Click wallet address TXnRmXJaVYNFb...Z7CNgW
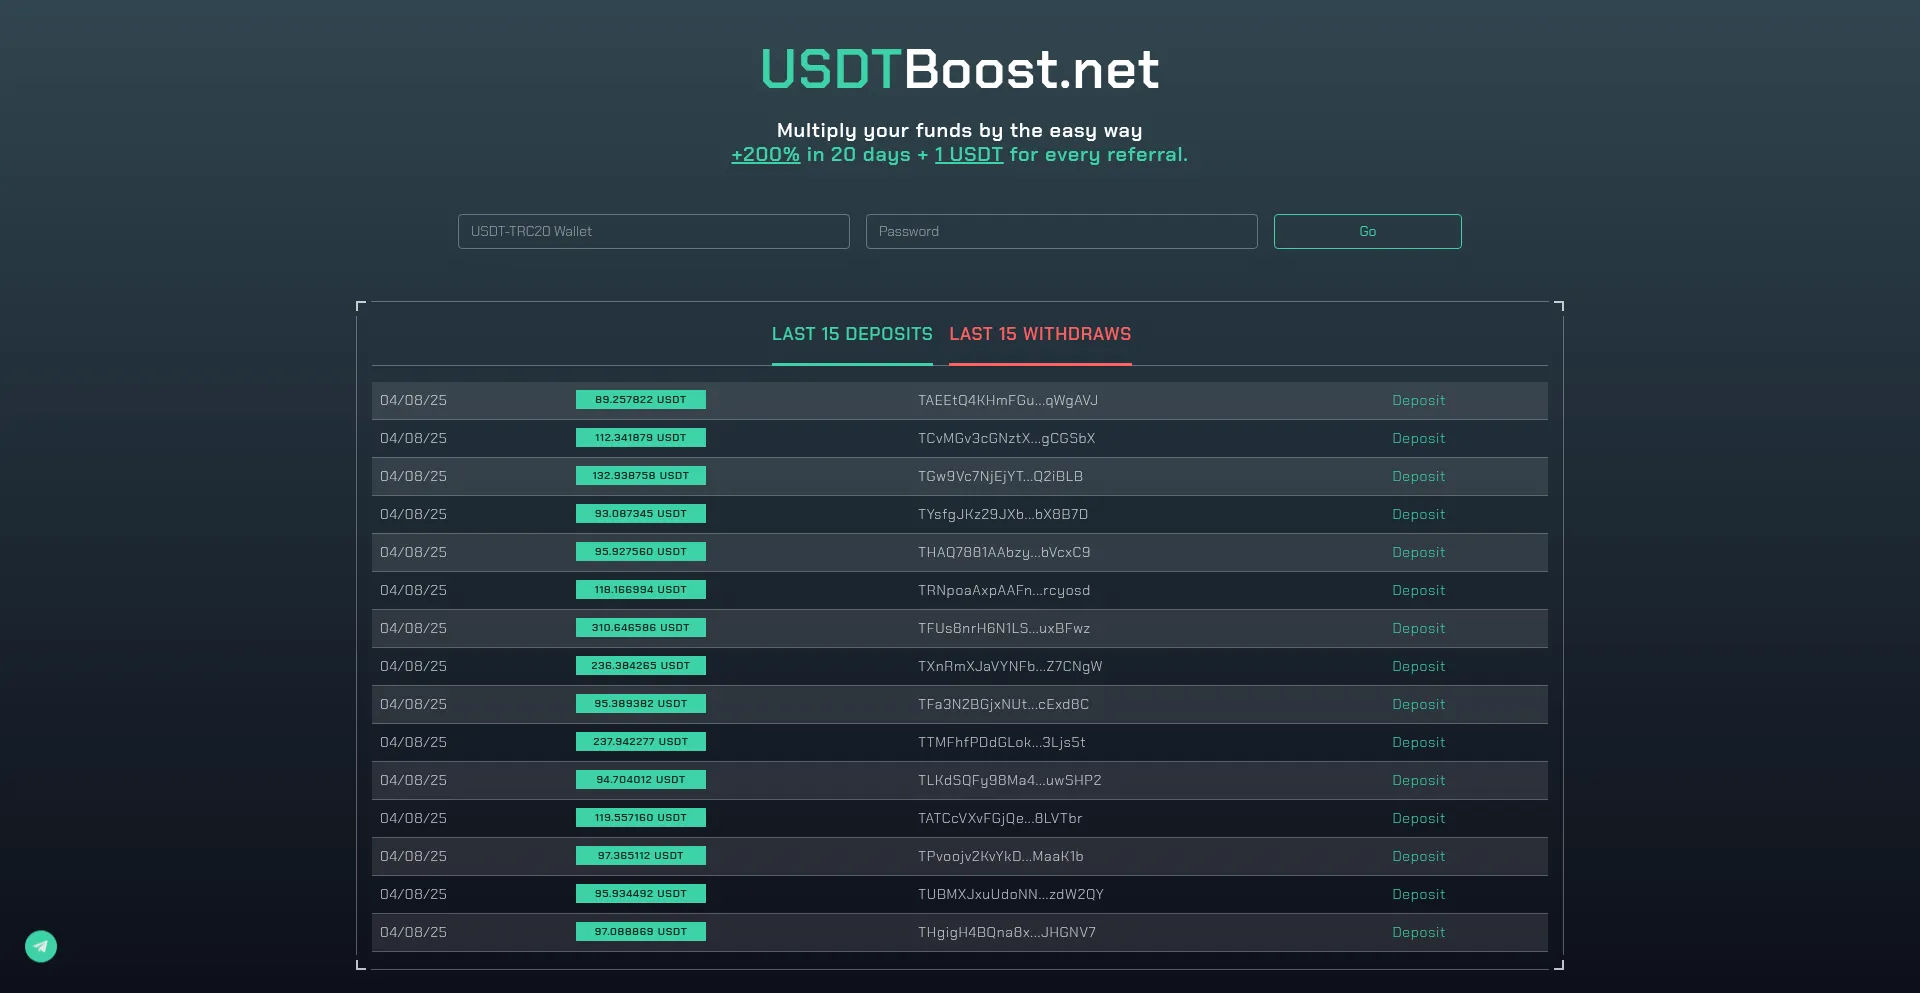 pyautogui.click(x=1010, y=666)
